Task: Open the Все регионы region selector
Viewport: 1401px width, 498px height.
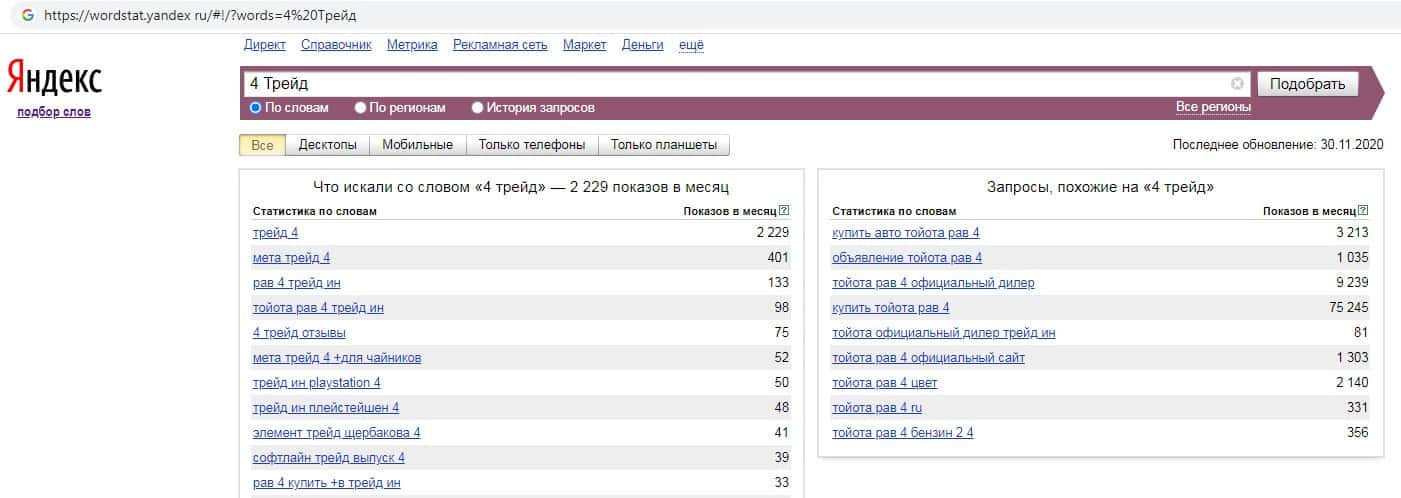Action: click(x=1212, y=108)
